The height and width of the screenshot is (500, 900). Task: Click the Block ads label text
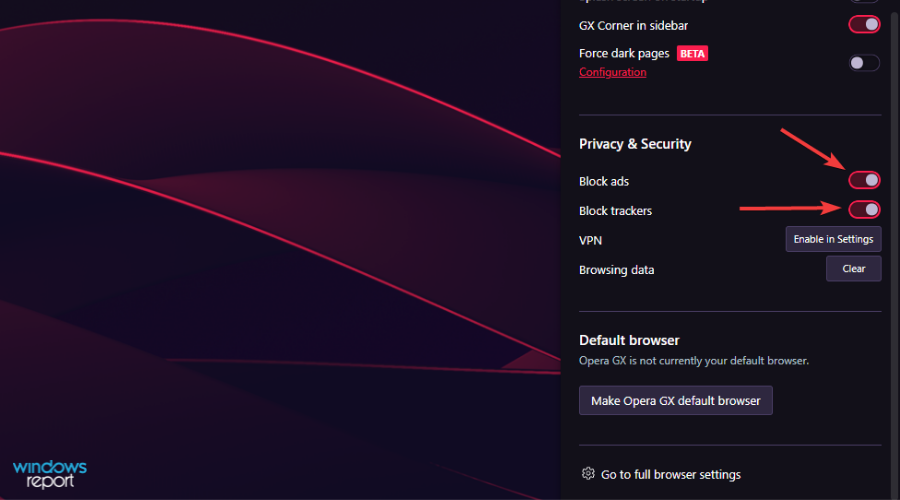[604, 181]
